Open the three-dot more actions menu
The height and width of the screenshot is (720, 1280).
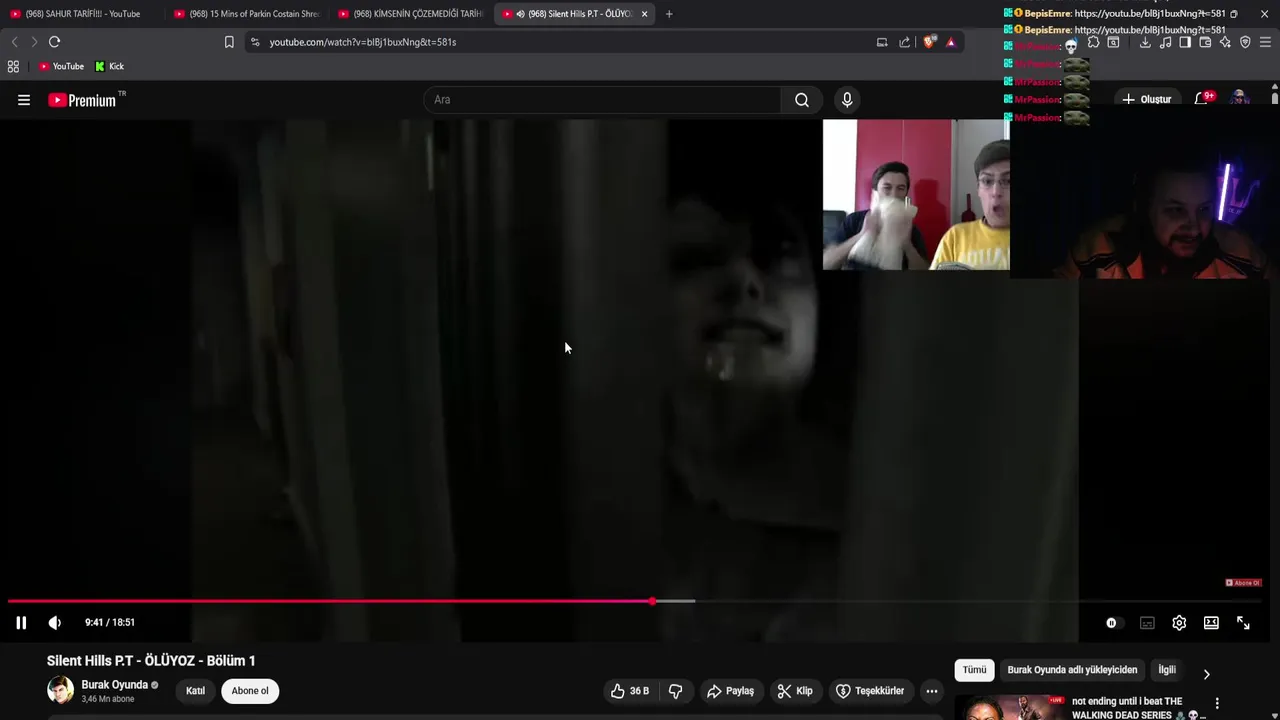coord(932,691)
